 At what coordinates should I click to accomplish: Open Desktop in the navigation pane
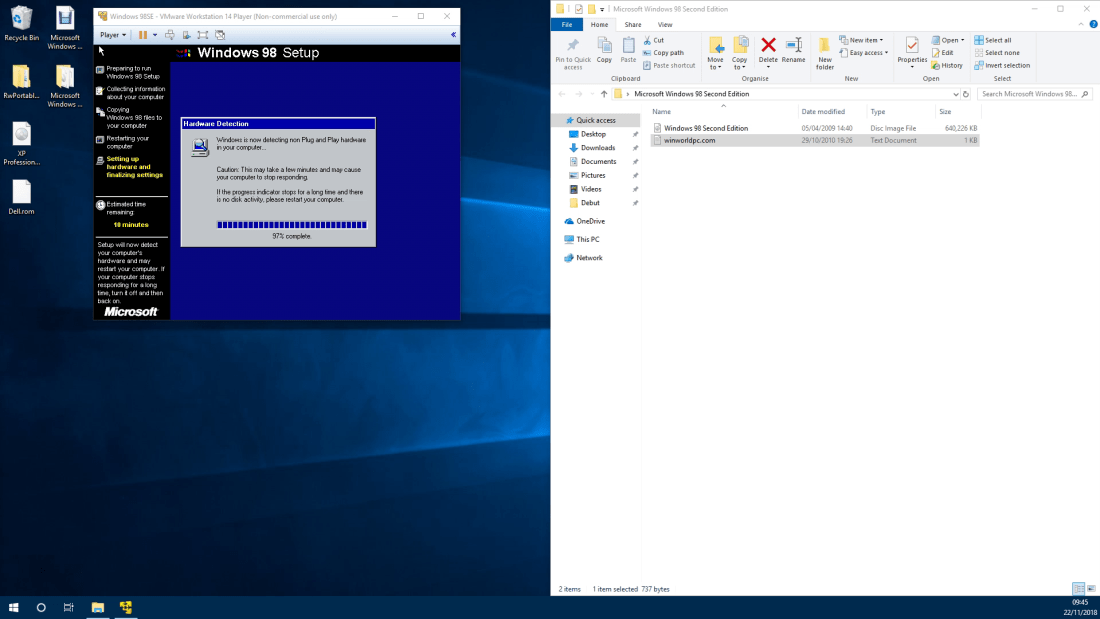pyautogui.click(x=593, y=134)
